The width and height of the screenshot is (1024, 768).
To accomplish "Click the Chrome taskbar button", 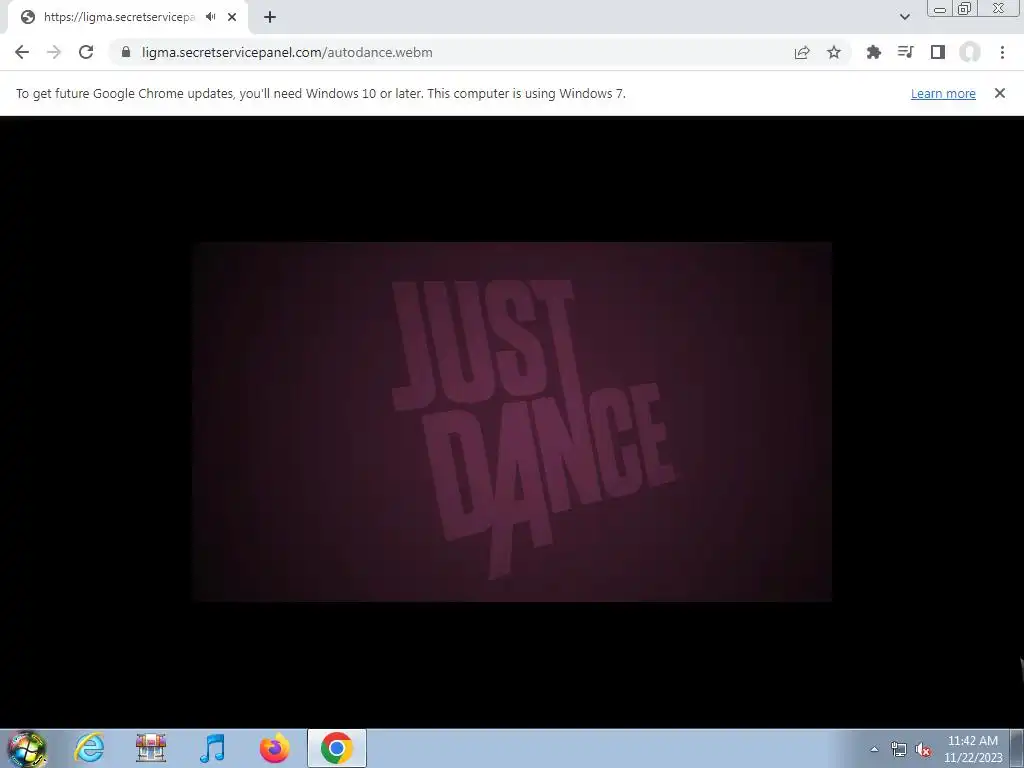I will click(x=337, y=748).
